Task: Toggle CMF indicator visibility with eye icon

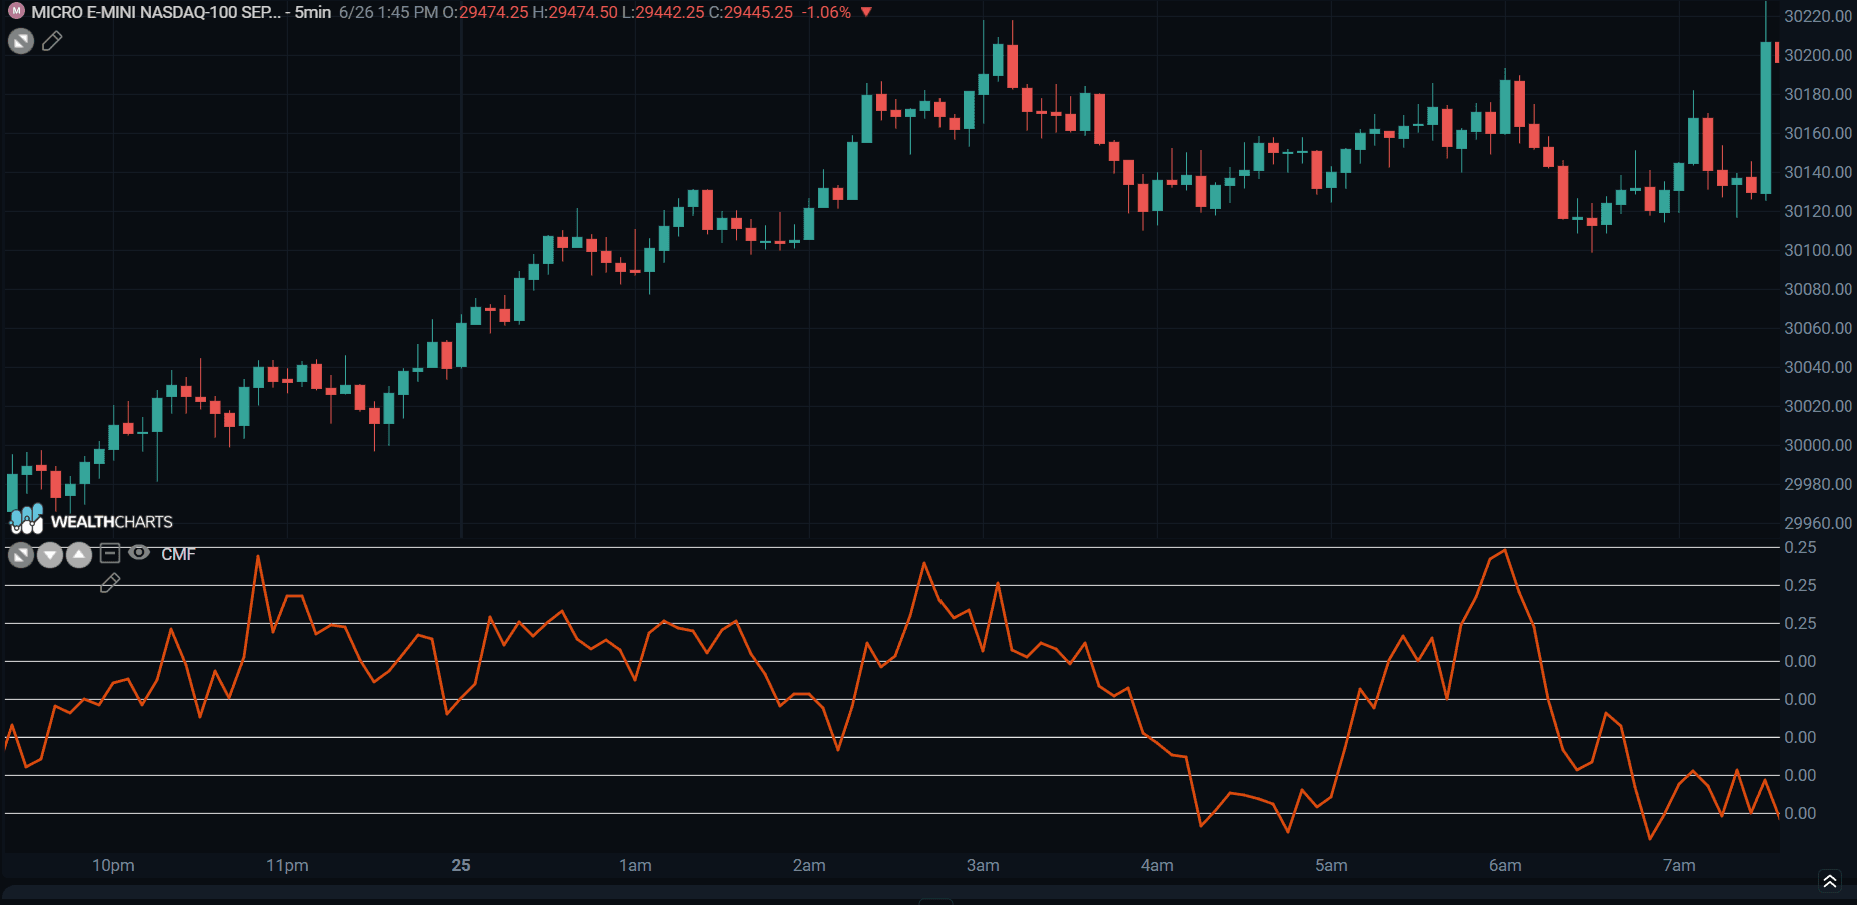Action: click(x=139, y=553)
